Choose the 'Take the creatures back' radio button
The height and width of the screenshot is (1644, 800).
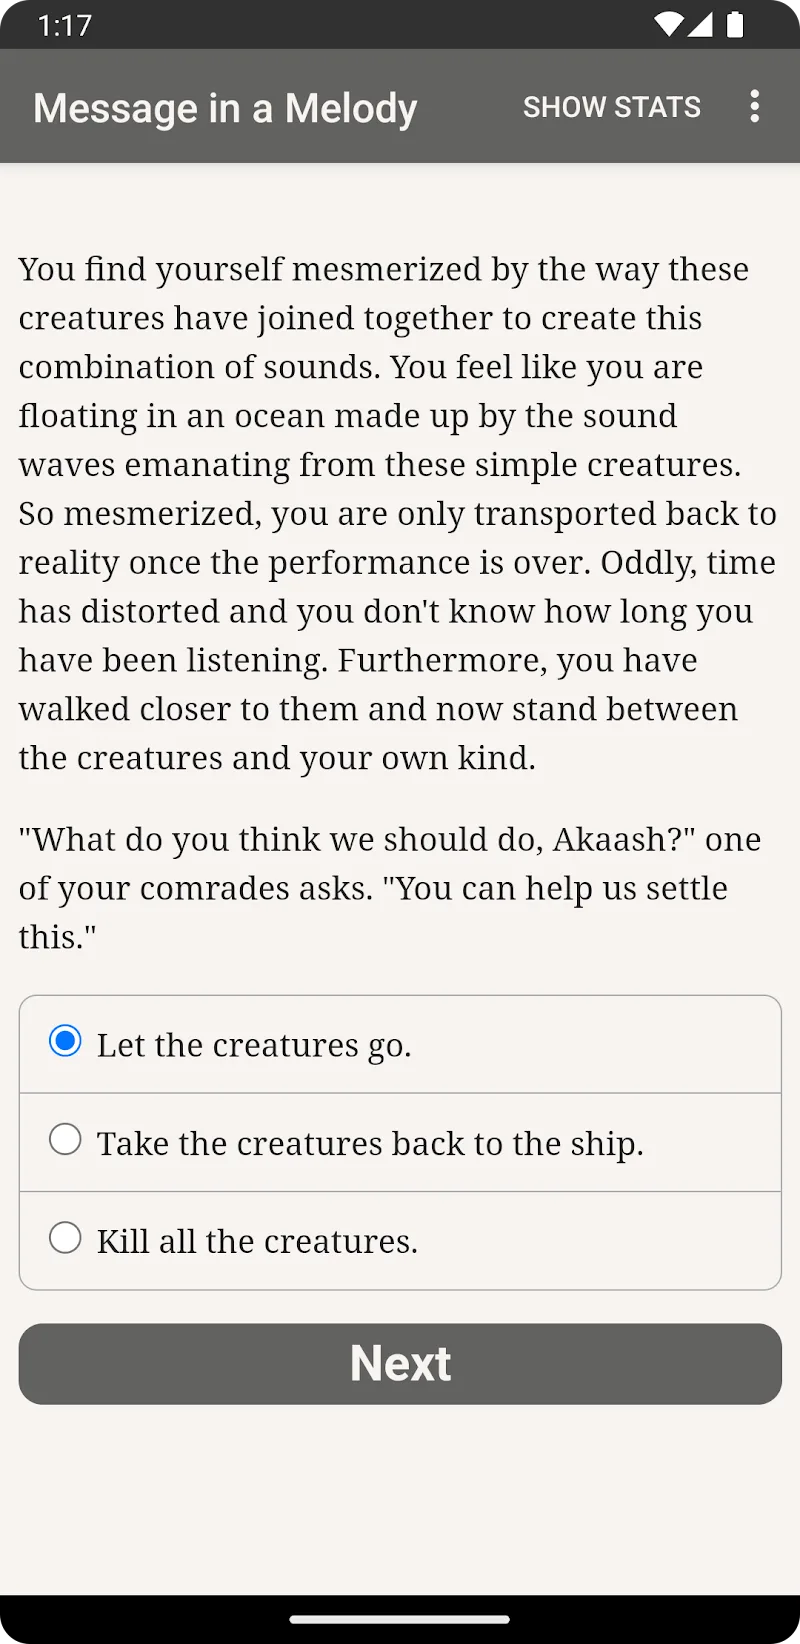coord(65,1139)
